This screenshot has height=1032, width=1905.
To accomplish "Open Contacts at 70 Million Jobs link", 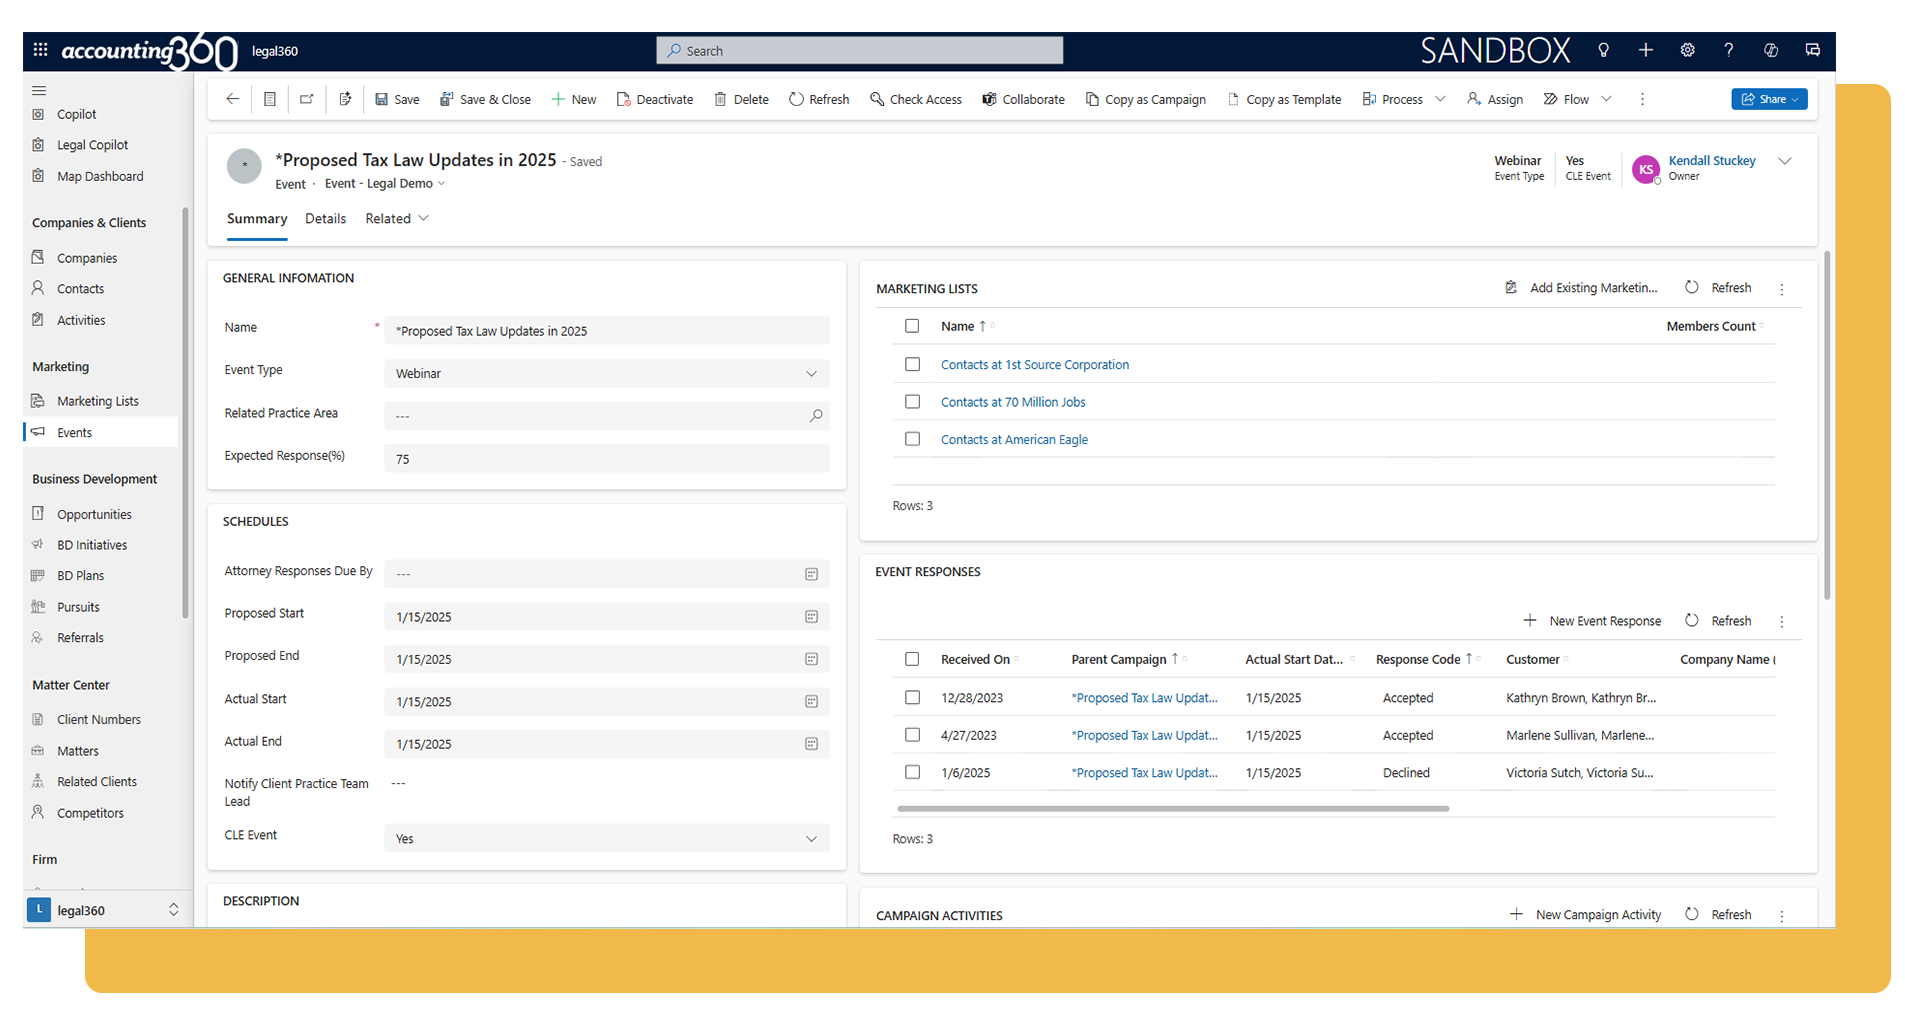I will point(1012,402).
